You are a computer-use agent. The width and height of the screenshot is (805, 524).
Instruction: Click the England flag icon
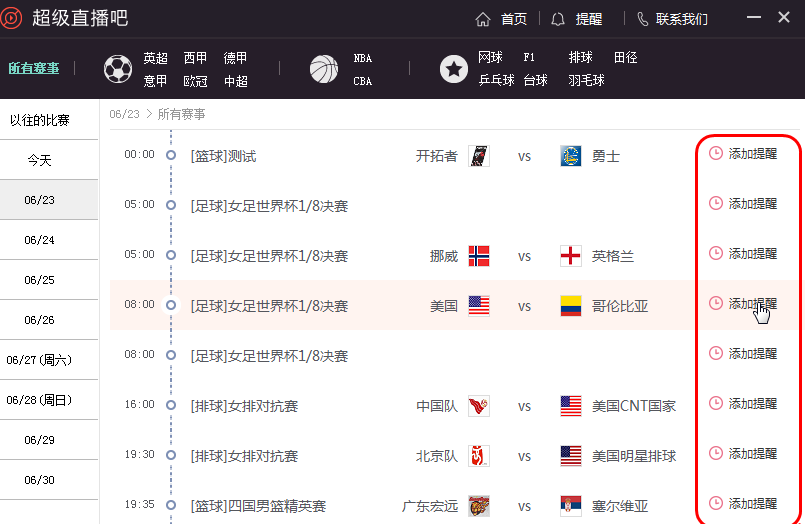tap(570, 256)
